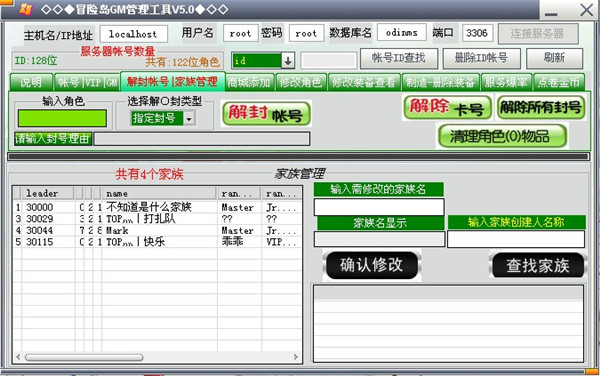The height and width of the screenshot is (376, 600).
Task: Click the 刷新 button
Action: click(554, 58)
